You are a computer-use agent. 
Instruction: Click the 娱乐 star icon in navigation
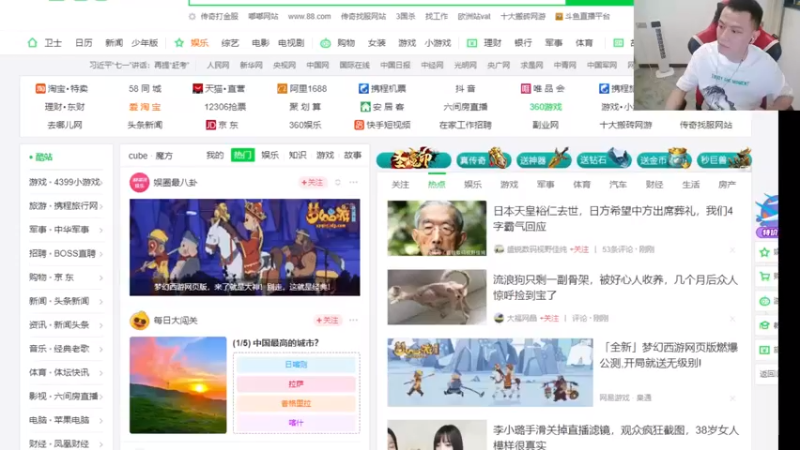pyautogui.click(x=179, y=43)
